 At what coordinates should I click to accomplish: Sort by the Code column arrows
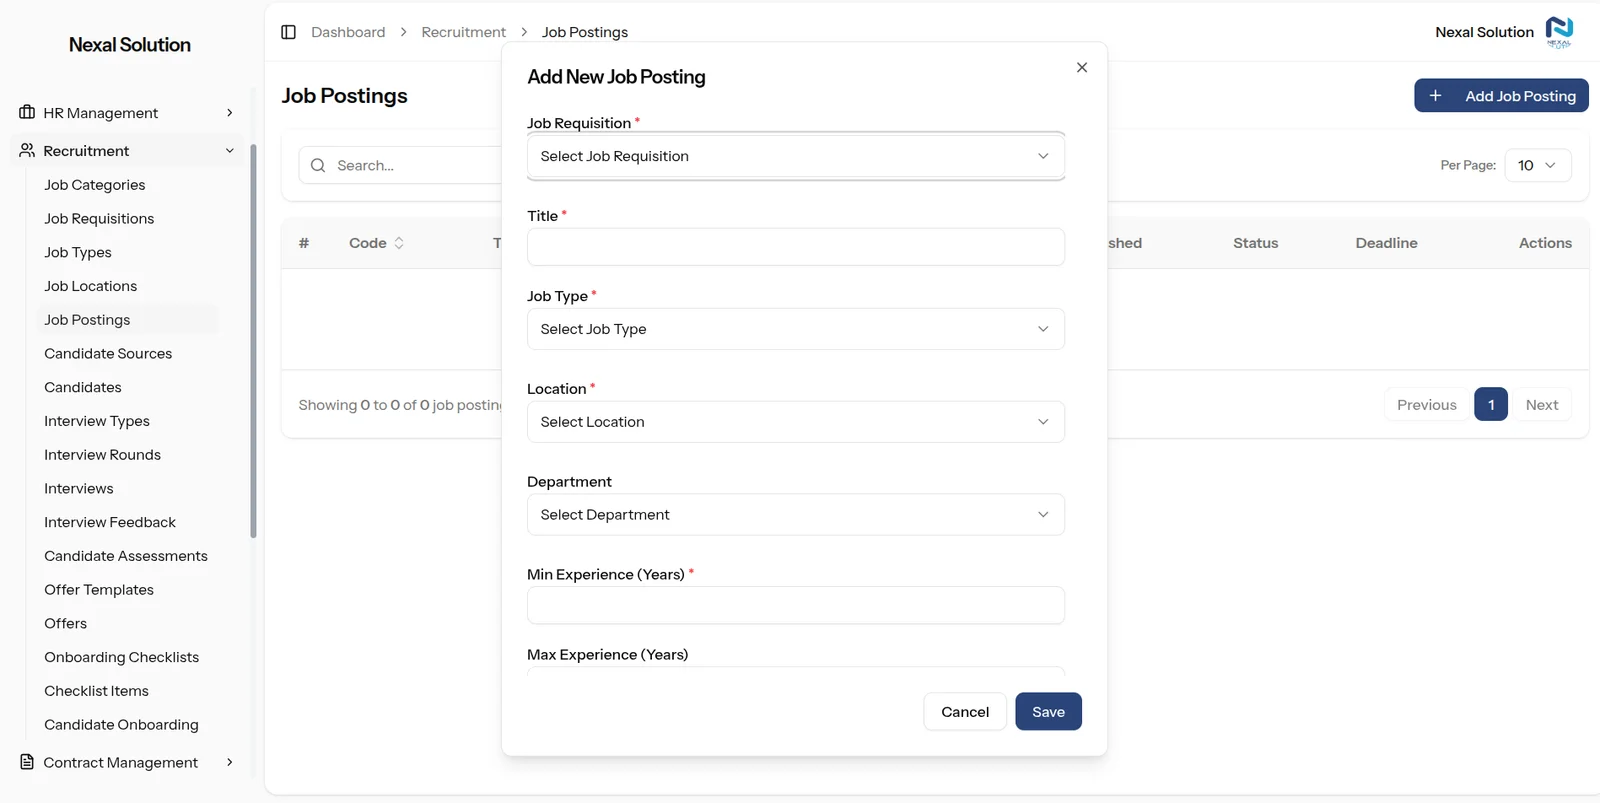coord(399,243)
